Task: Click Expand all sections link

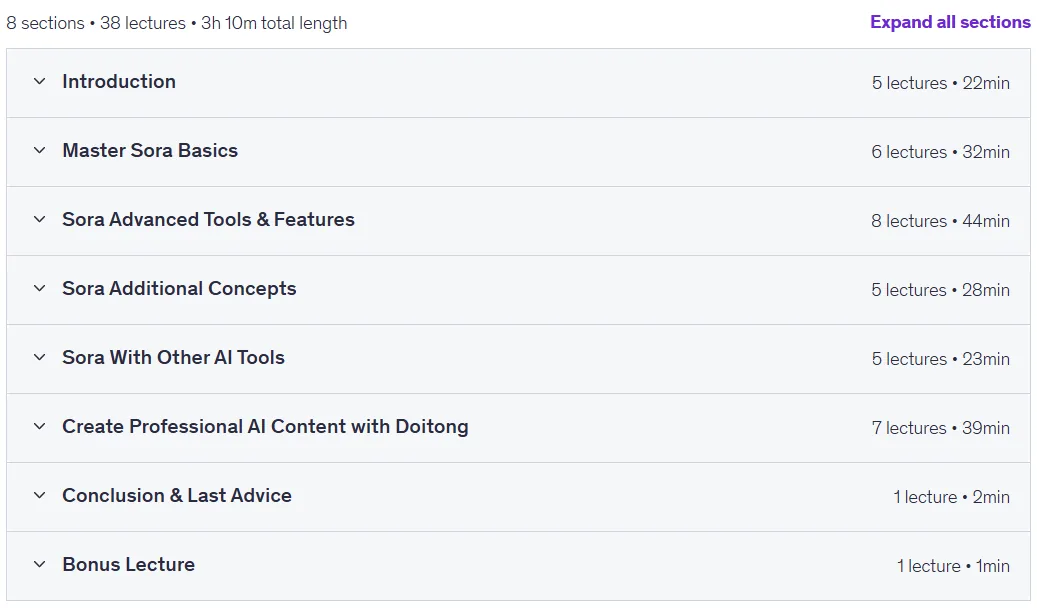Action: [x=950, y=22]
